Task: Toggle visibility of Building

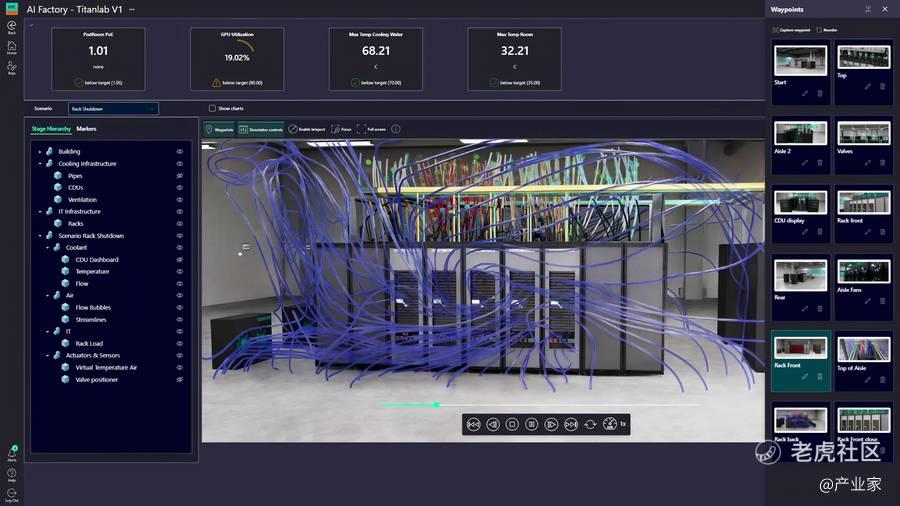Action: (180, 151)
